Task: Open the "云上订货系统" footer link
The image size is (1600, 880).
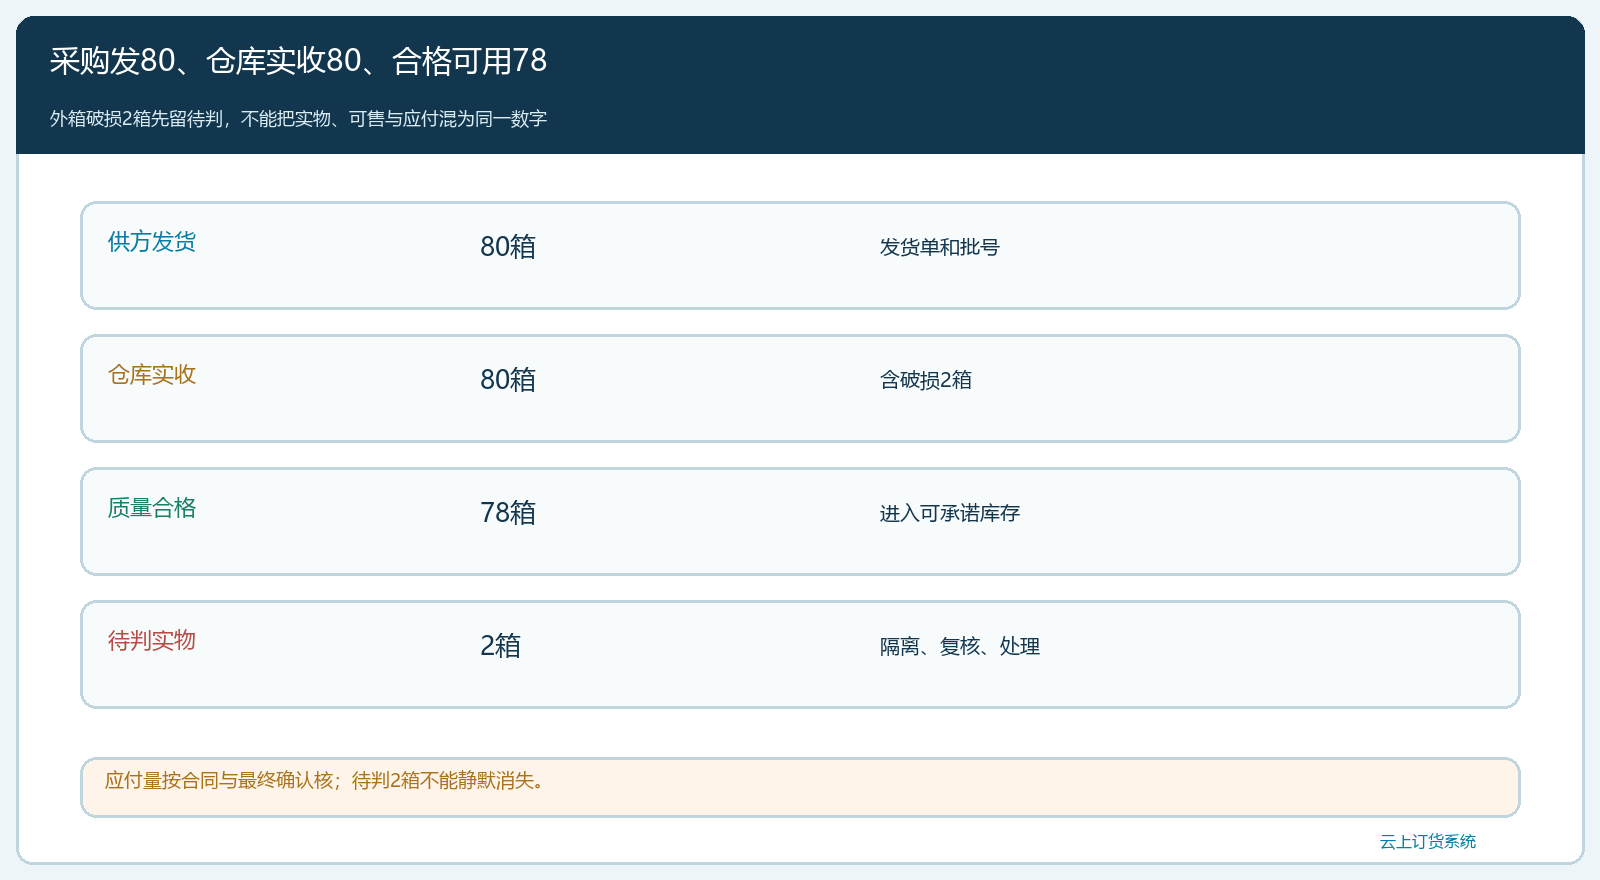Action: click(x=1428, y=842)
